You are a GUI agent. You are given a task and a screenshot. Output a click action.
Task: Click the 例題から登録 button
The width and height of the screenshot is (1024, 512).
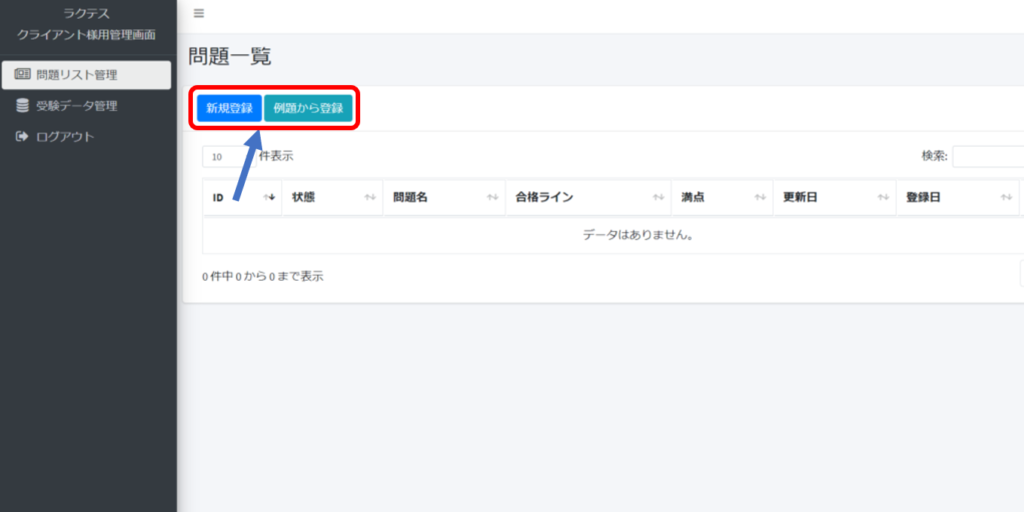[x=308, y=108]
